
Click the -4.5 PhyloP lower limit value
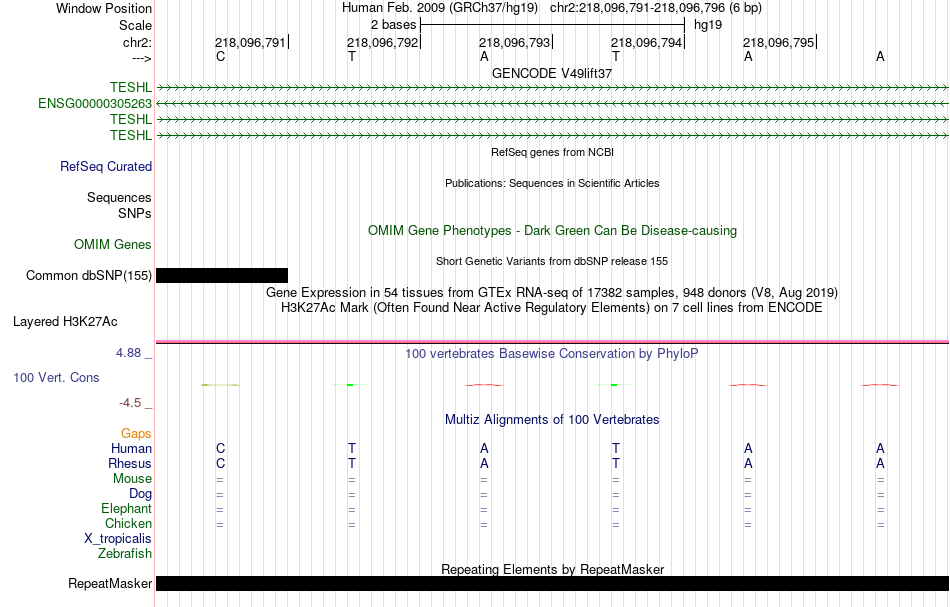(130, 403)
